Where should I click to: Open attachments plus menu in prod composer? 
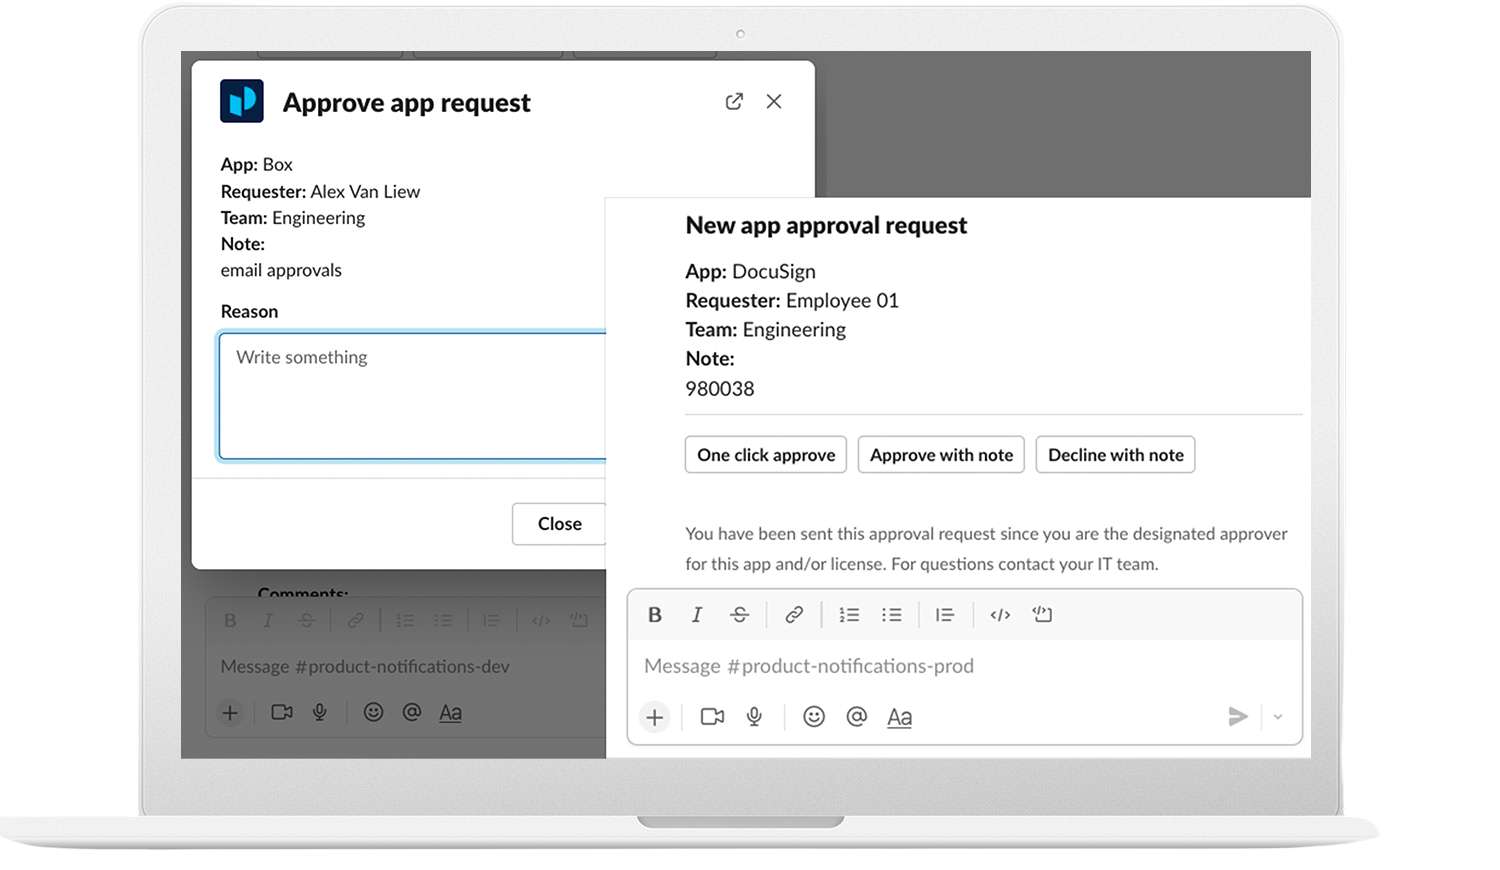point(655,717)
